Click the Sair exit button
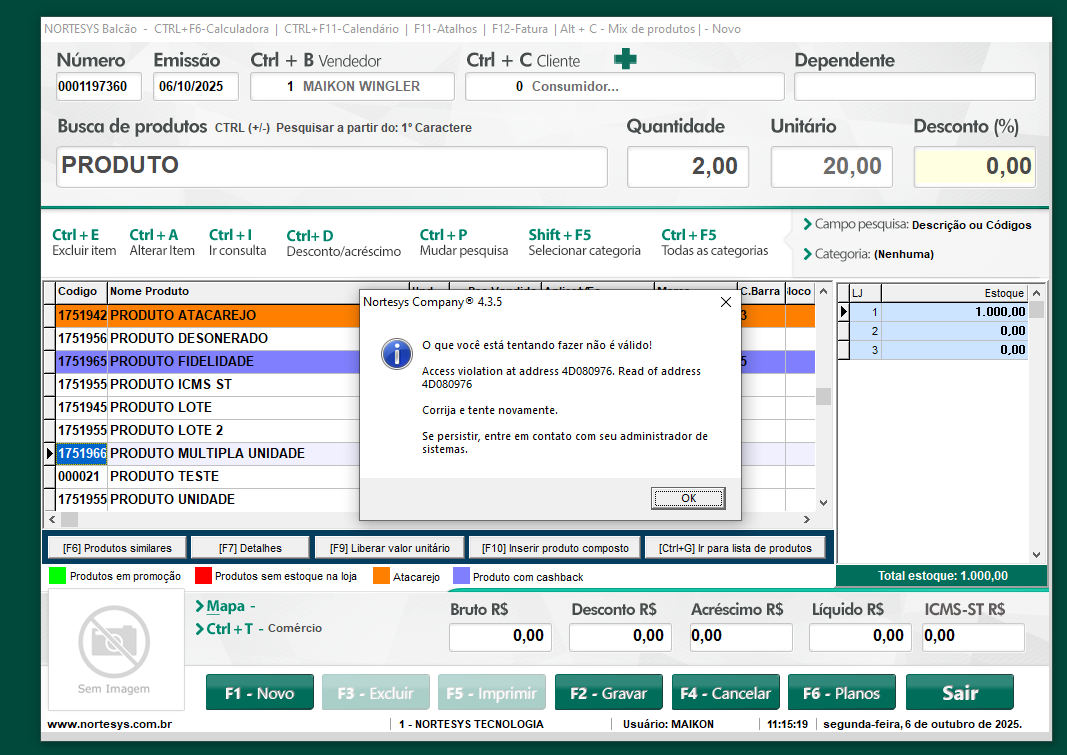The width and height of the screenshot is (1067, 755). coord(959,693)
